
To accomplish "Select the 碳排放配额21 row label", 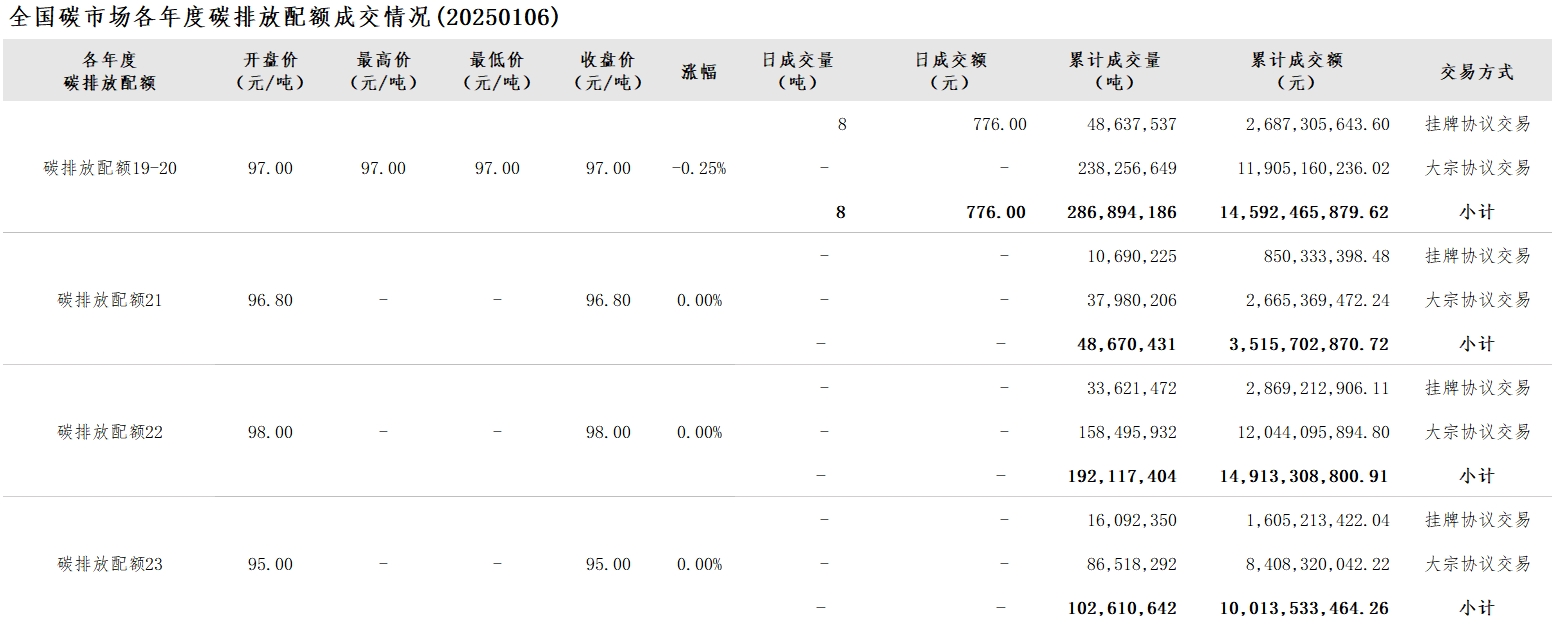I will tap(111, 300).
